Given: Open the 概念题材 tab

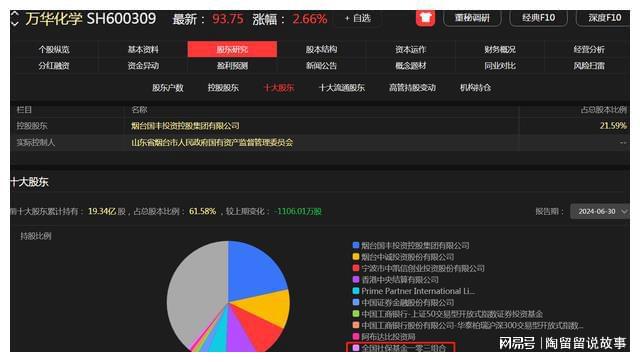Looking at the screenshot, I should tap(411, 66).
